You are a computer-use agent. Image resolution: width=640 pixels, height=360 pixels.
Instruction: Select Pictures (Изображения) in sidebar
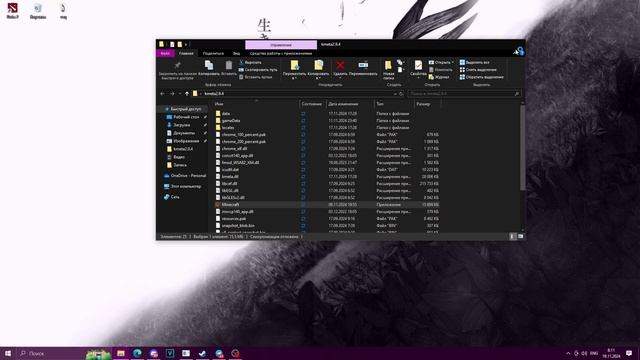point(183,141)
